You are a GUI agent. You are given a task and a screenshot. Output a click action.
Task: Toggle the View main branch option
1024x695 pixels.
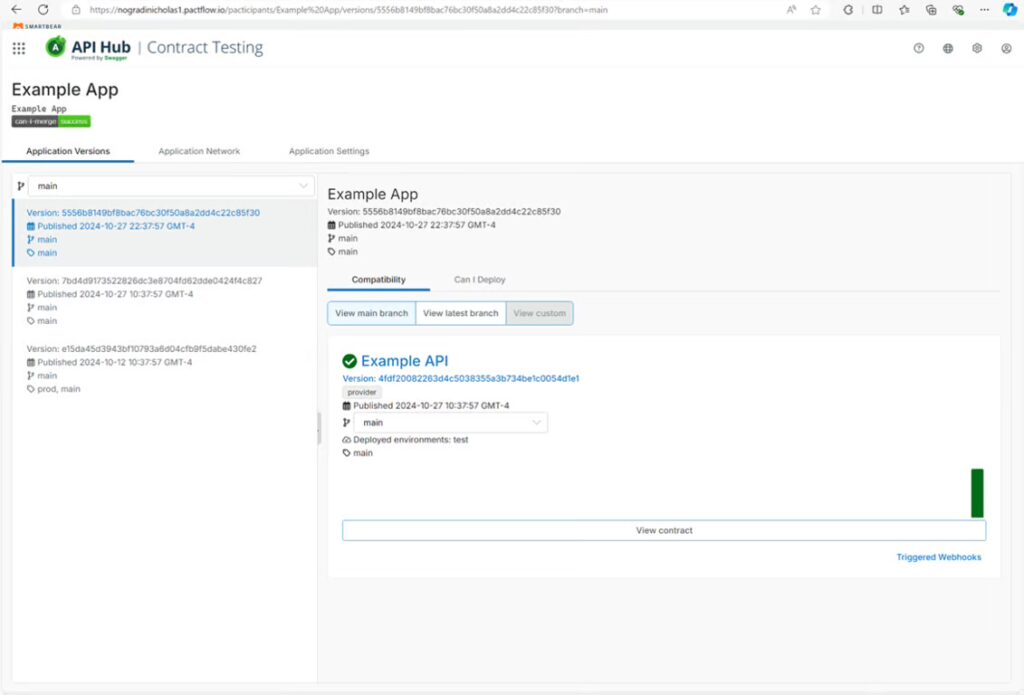pyautogui.click(x=371, y=313)
